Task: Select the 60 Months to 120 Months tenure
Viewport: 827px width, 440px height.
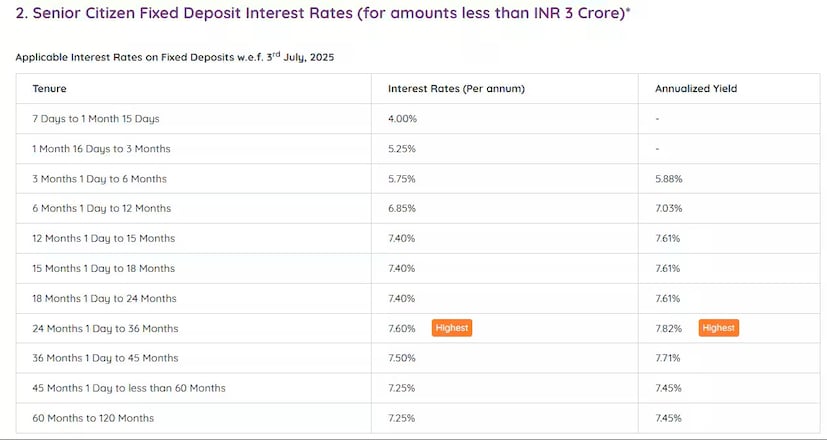Action: [x=93, y=417]
